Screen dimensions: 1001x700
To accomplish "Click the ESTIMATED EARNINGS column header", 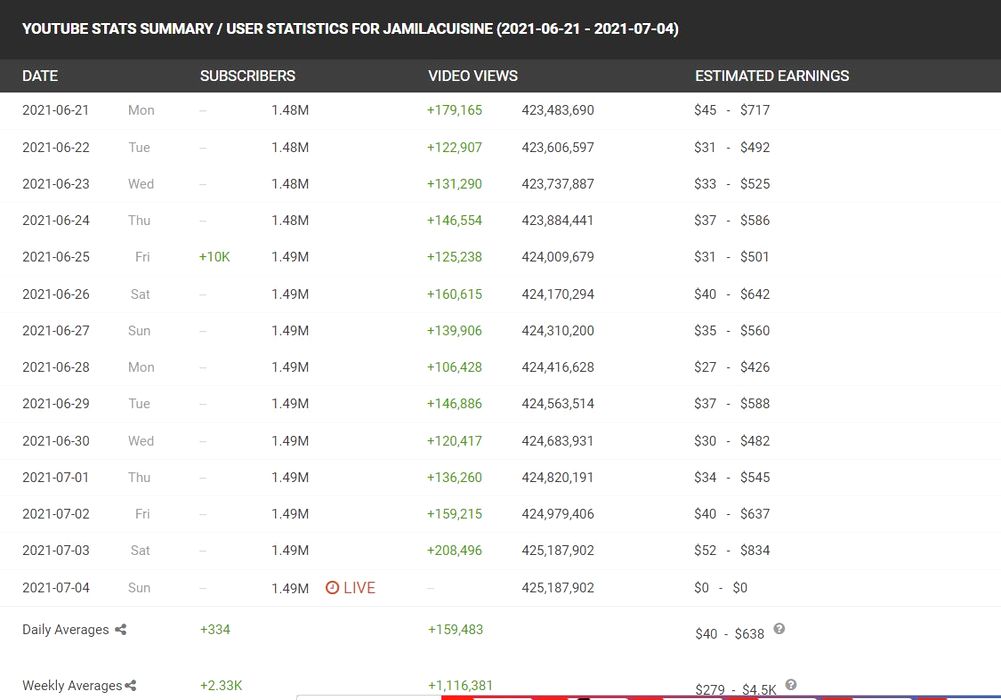I will (771, 76).
